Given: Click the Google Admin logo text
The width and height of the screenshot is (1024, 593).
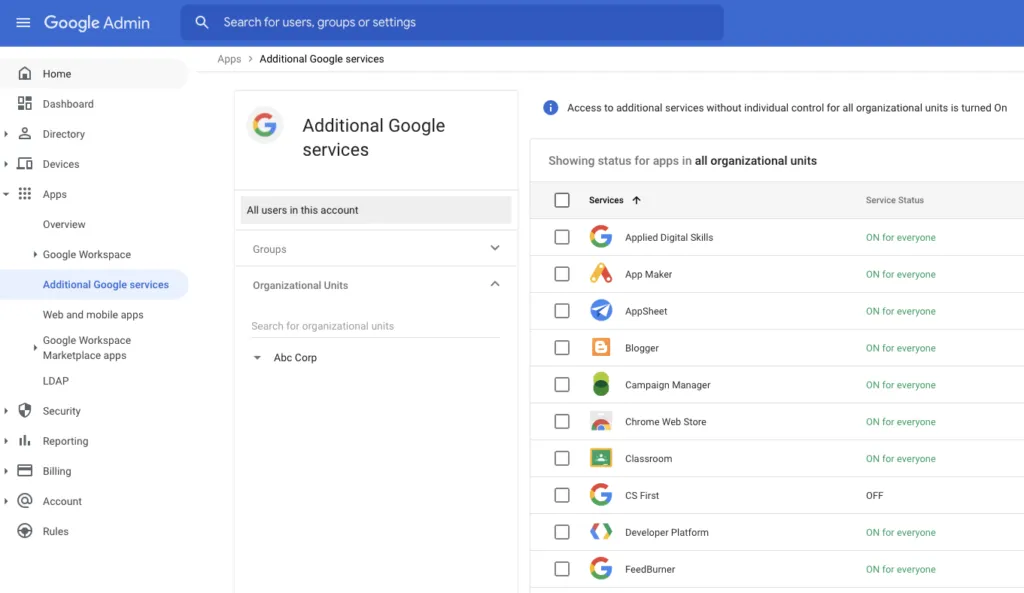Looking at the screenshot, I should [x=97, y=23].
